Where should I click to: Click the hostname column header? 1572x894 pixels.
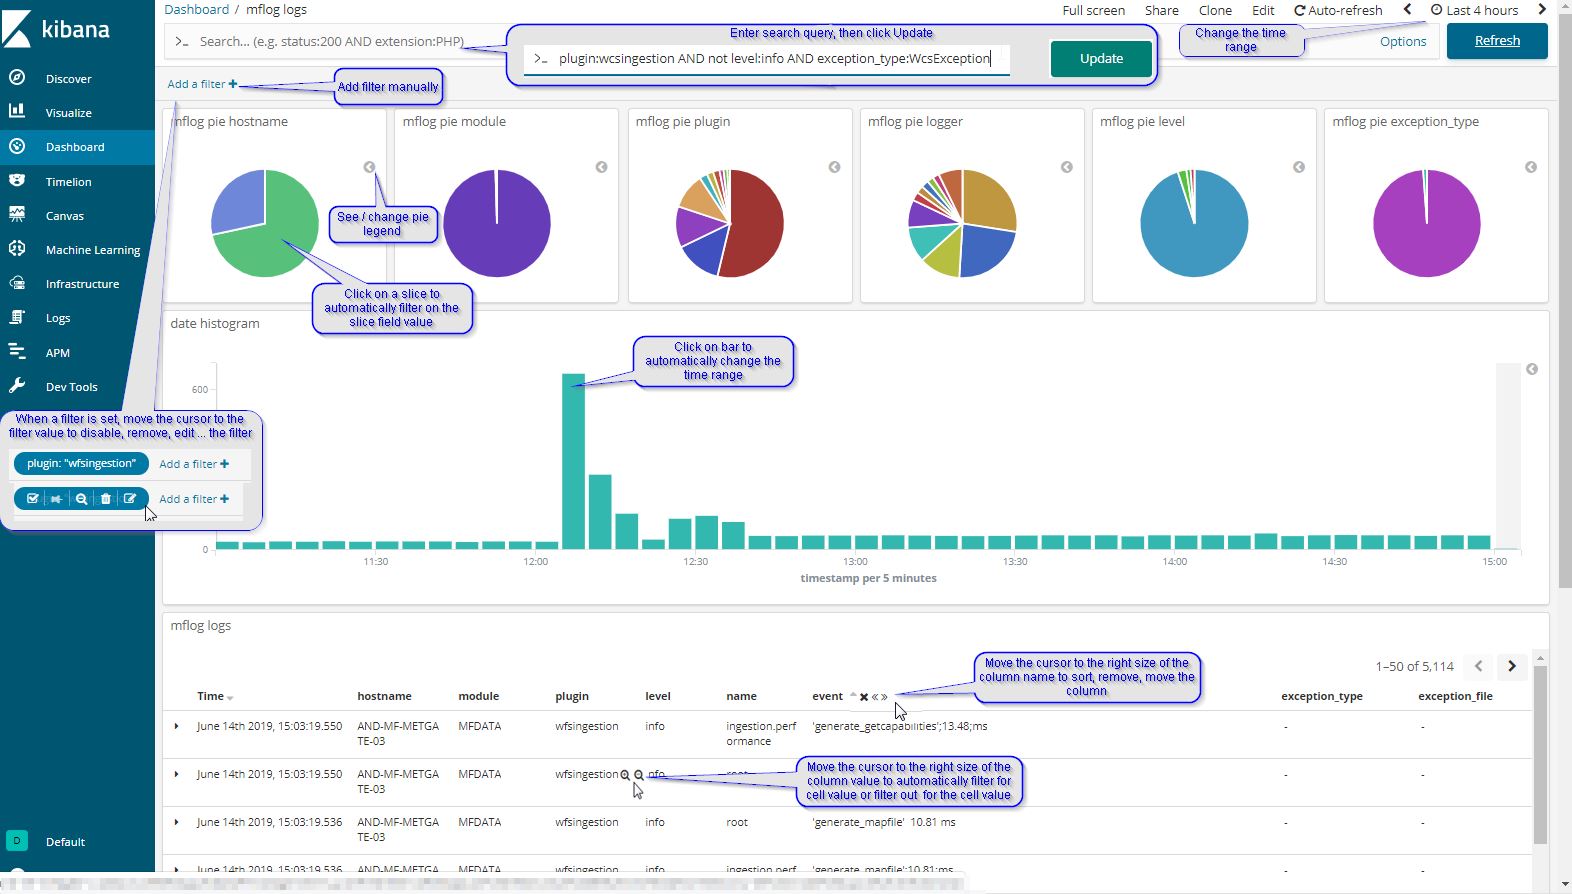[x=384, y=696]
